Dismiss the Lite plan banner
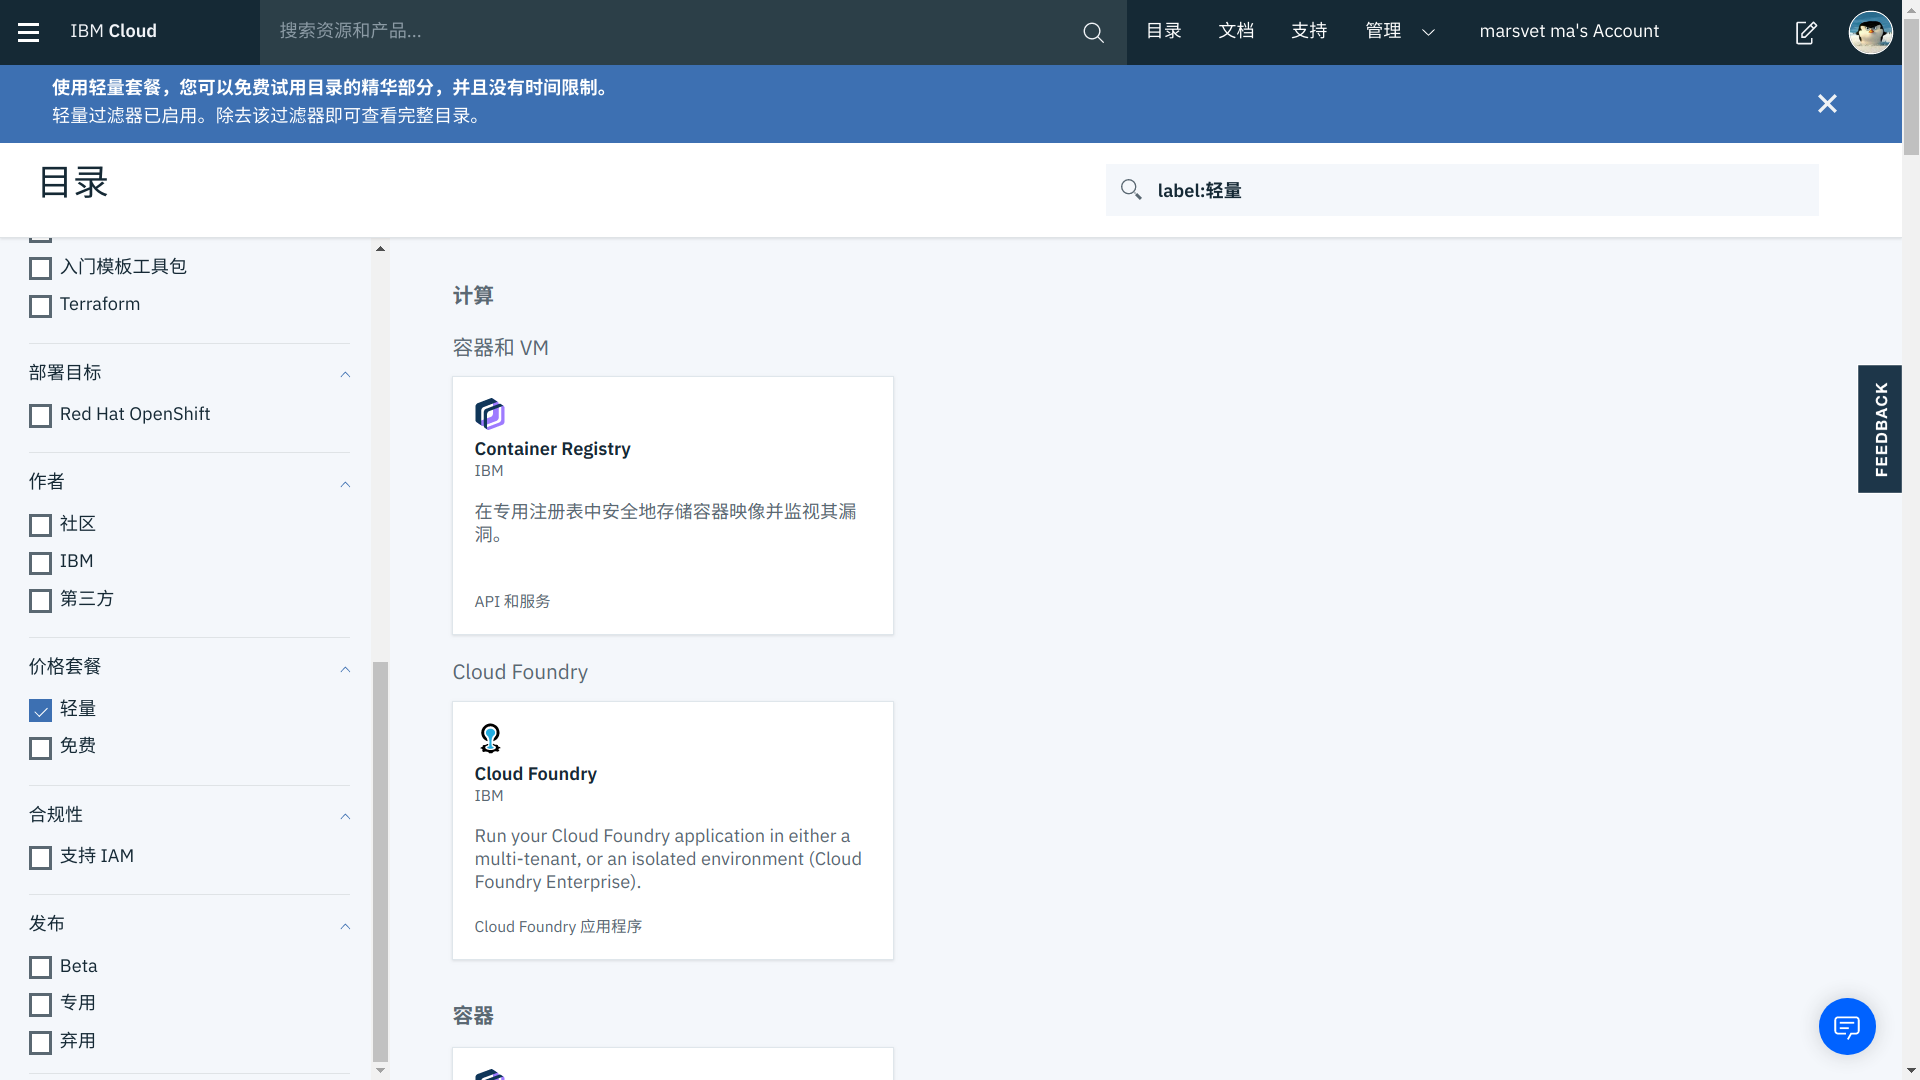Screen dimensions: 1920x1080 click(x=1827, y=104)
